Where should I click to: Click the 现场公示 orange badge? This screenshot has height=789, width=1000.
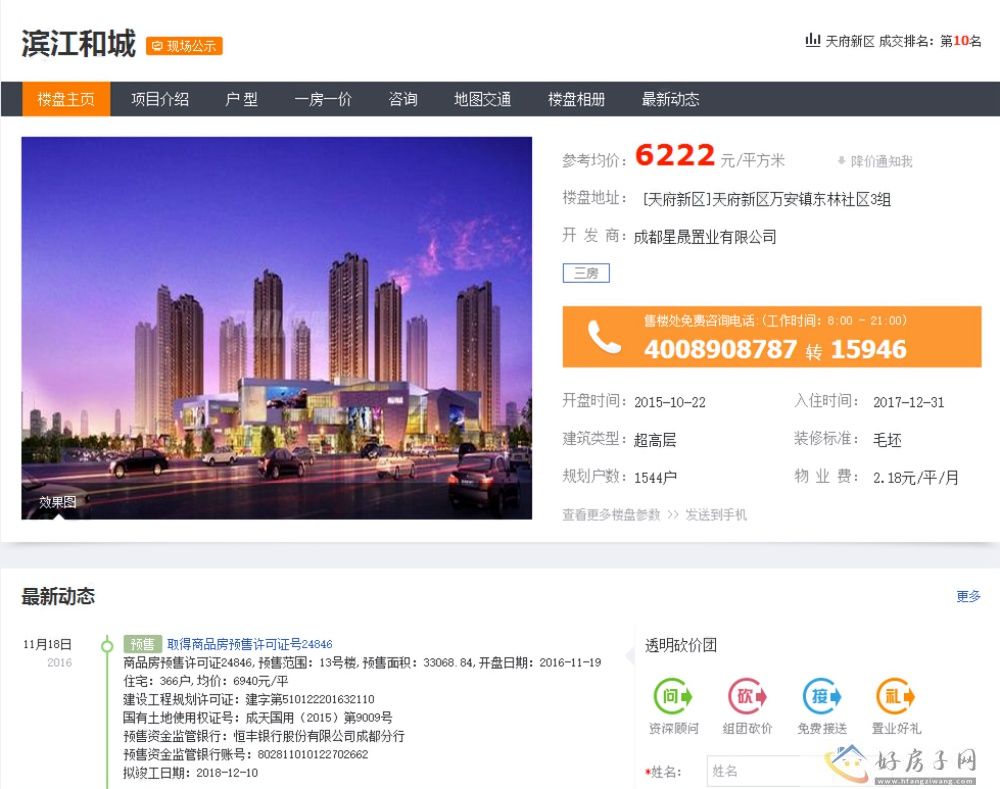click(184, 46)
